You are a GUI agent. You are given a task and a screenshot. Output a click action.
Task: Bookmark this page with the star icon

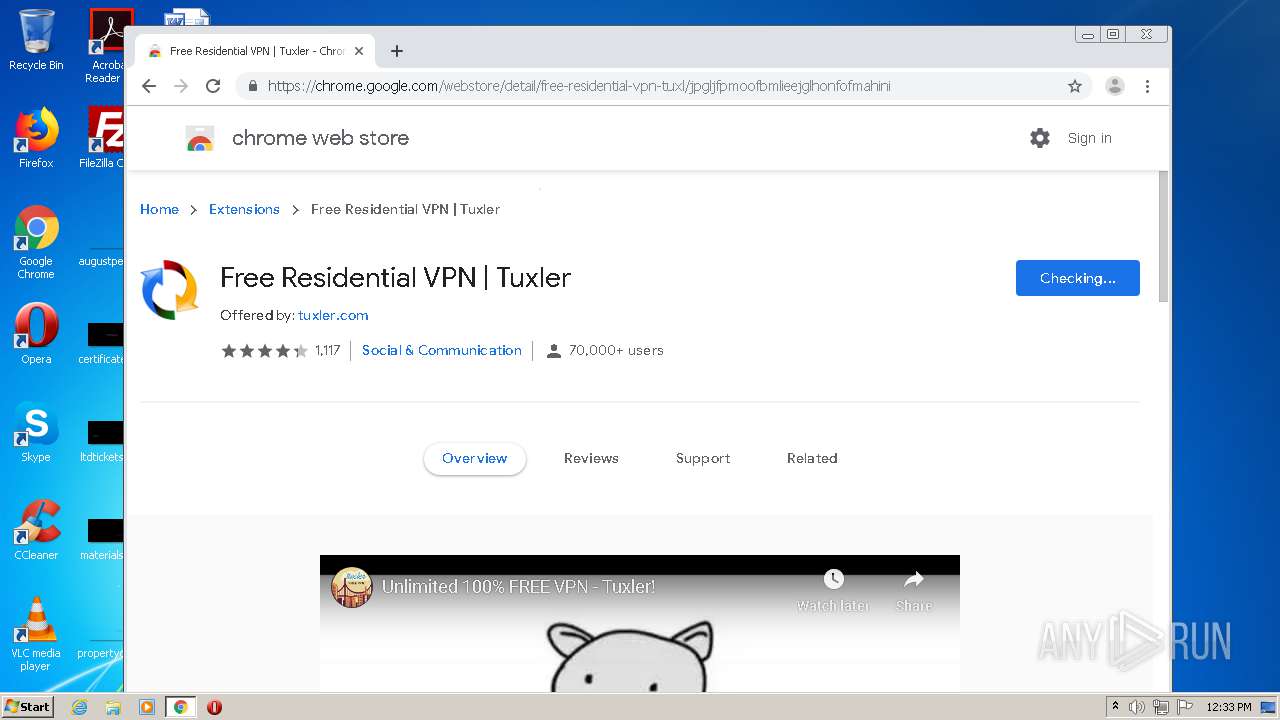[1075, 86]
